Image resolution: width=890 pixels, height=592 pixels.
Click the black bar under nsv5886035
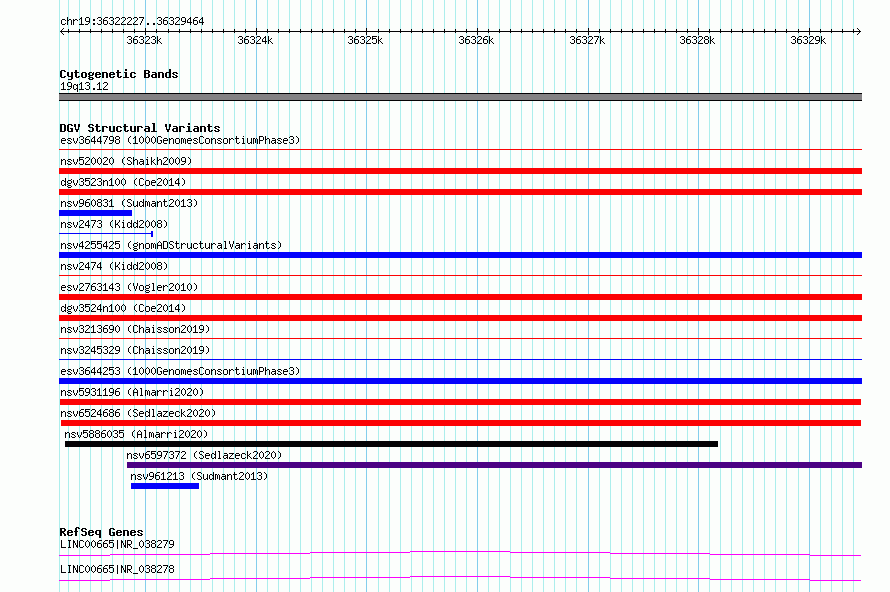391,444
